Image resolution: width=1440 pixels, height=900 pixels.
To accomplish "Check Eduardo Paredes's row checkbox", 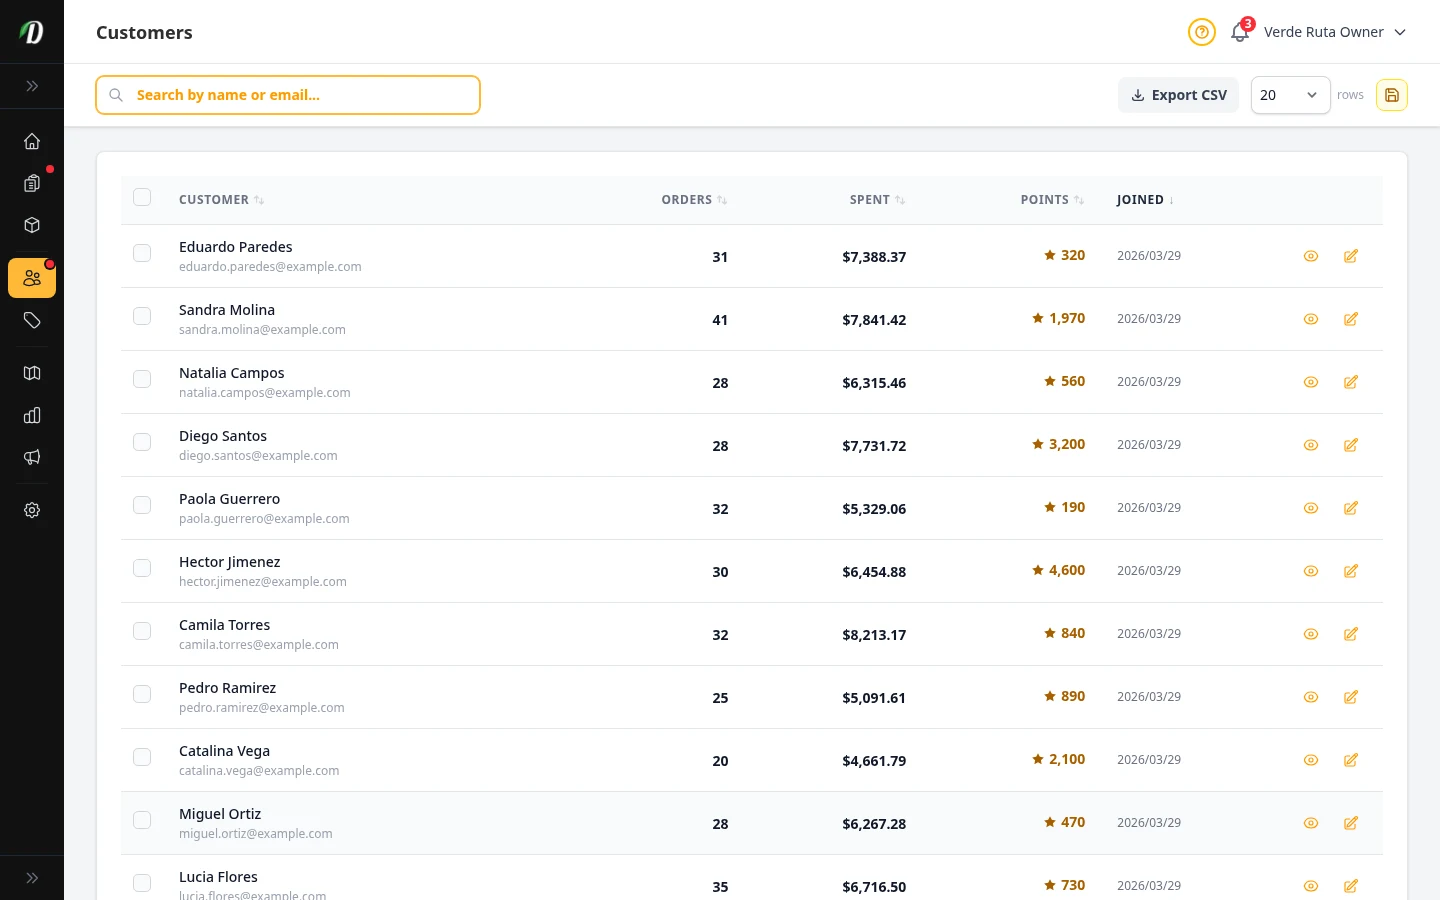I will pos(142,253).
